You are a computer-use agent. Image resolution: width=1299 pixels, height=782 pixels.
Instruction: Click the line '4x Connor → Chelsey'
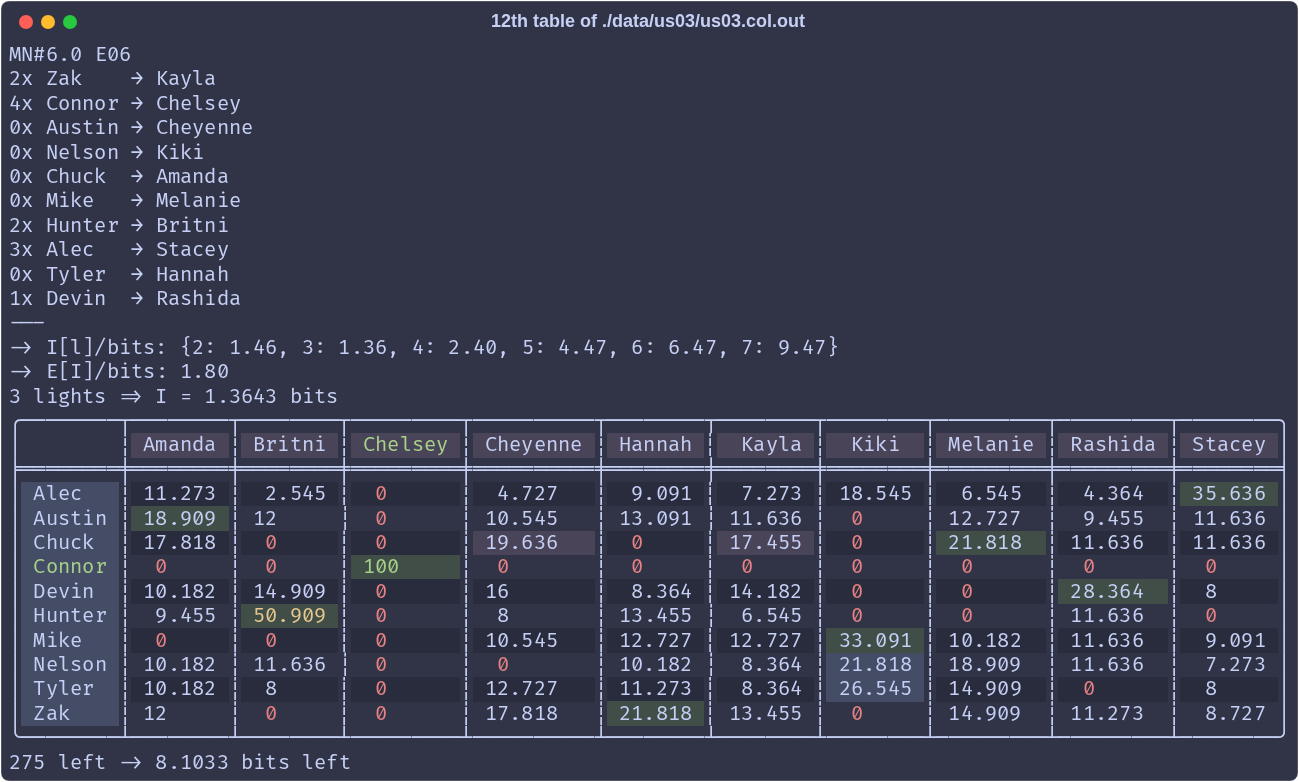(125, 103)
